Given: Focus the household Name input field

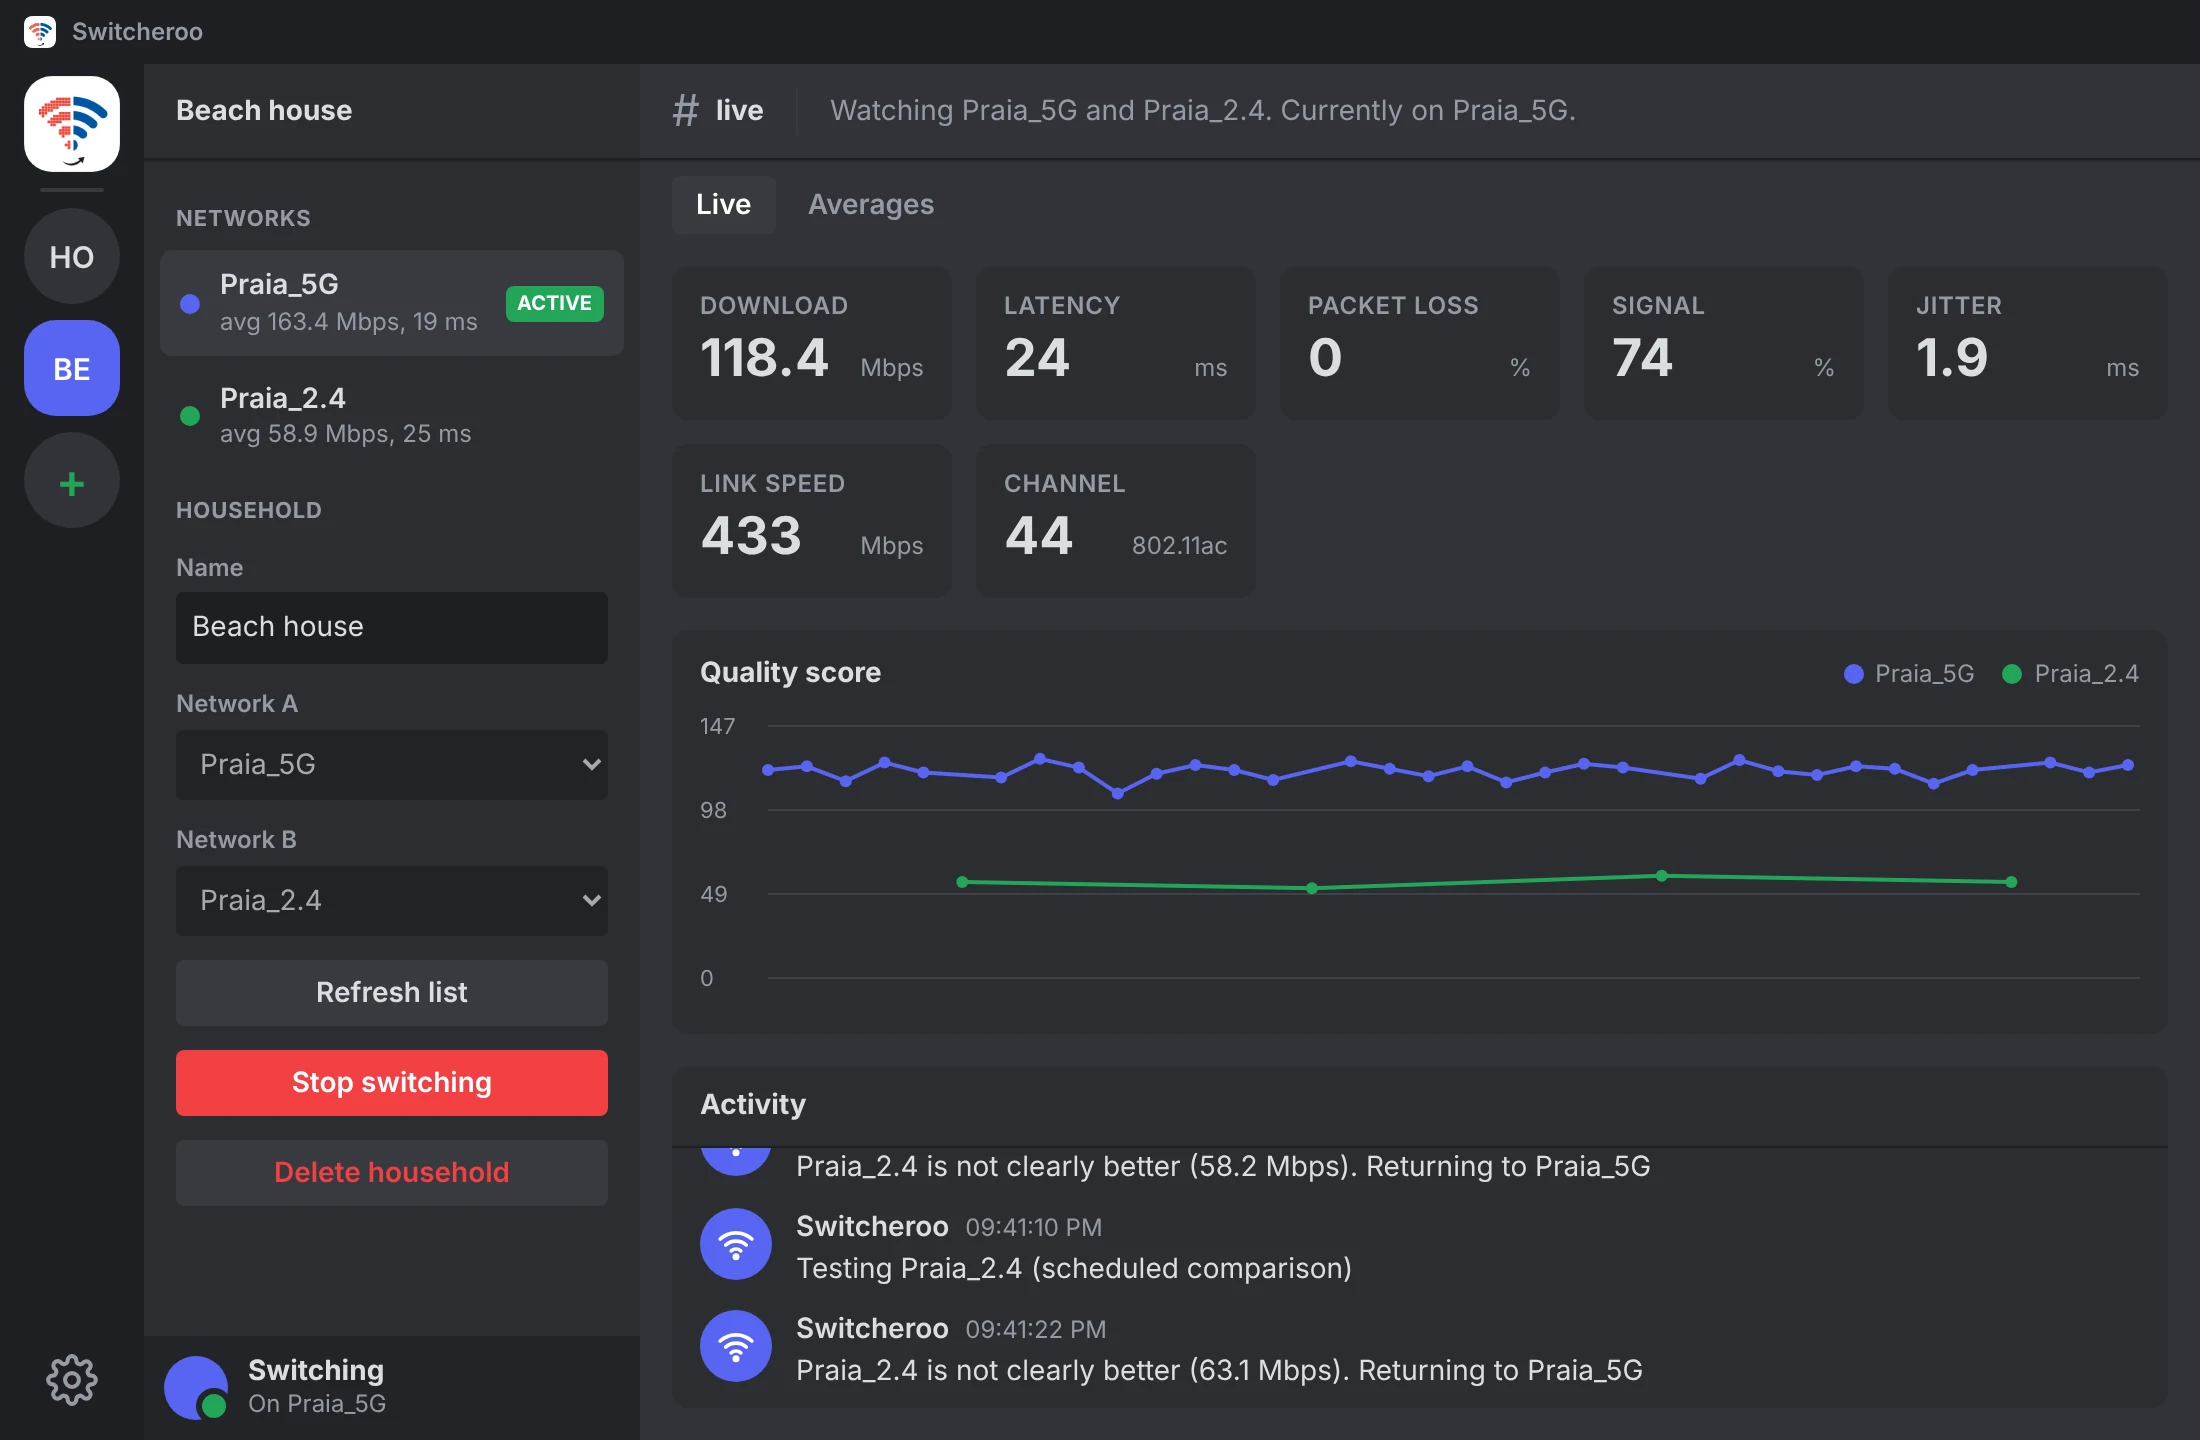Looking at the screenshot, I should [x=392, y=628].
